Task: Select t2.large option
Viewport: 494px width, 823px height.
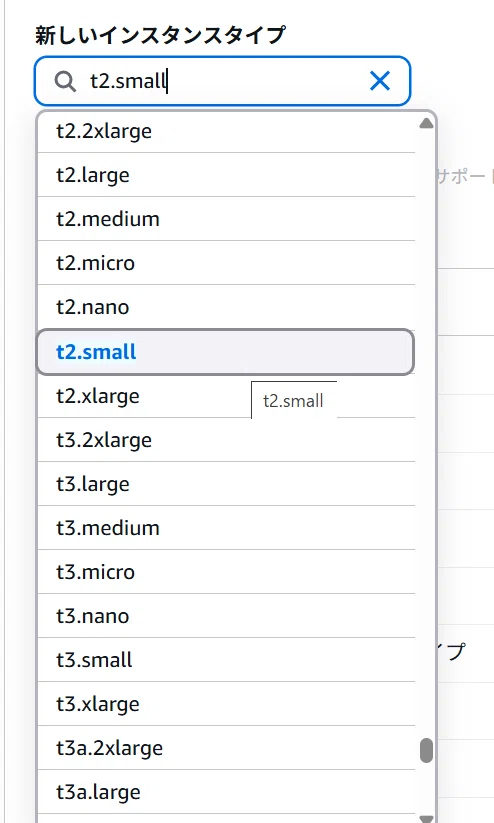Action: pos(226,175)
